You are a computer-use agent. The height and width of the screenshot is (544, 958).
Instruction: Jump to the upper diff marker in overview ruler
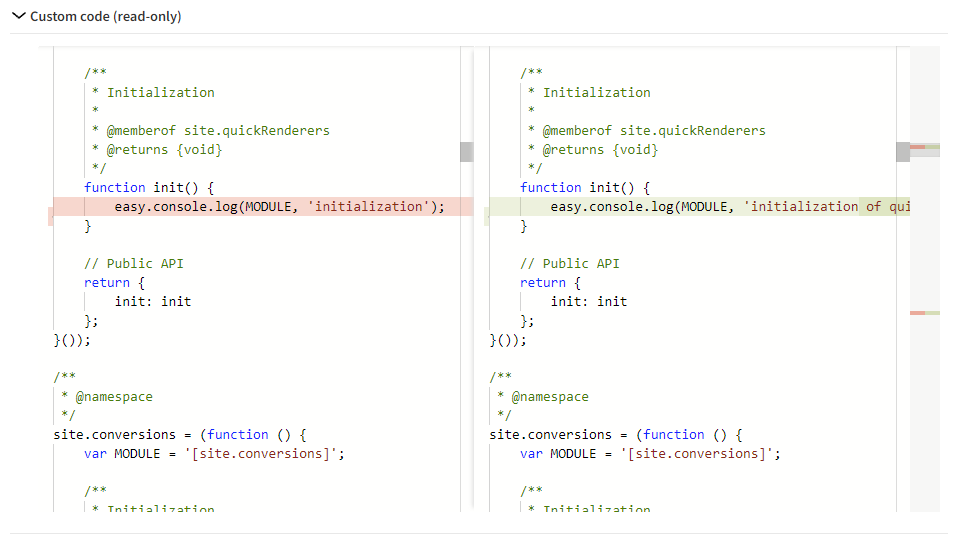click(925, 147)
